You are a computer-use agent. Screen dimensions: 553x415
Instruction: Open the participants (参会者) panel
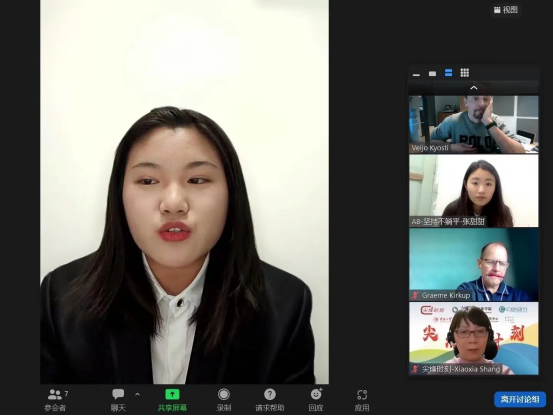55,394
